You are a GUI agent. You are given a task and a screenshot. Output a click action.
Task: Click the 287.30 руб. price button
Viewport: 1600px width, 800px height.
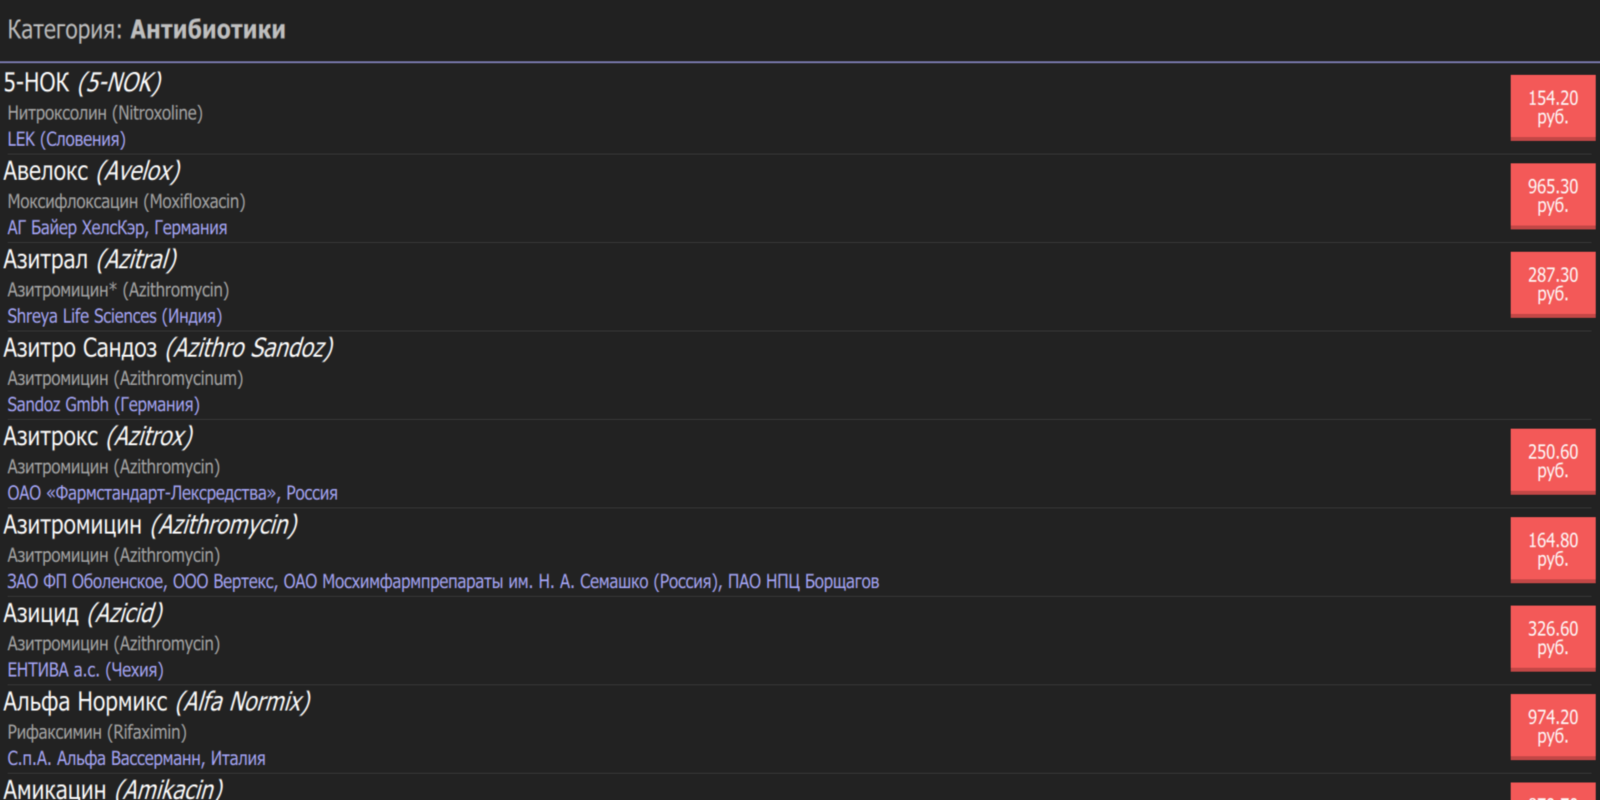(x=1552, y=285)
